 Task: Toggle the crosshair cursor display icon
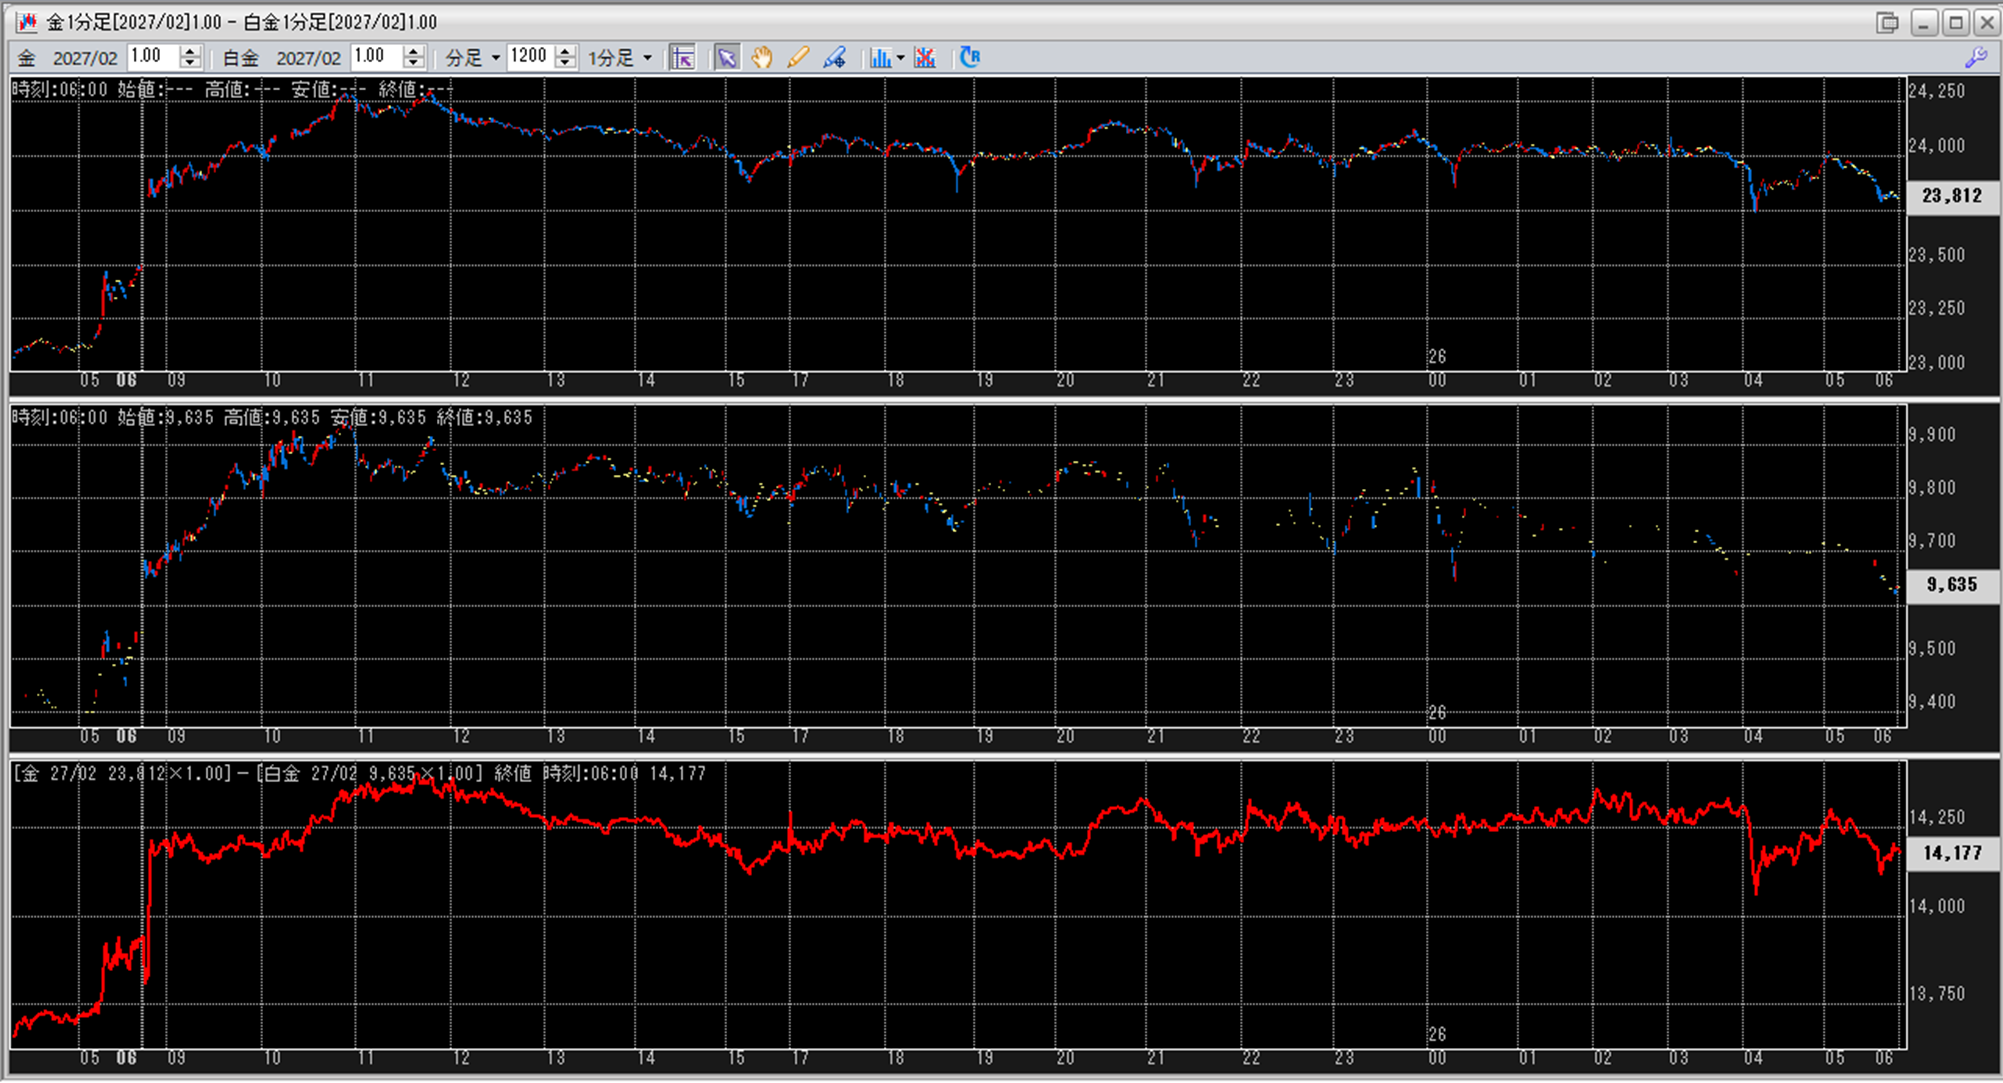683,57
